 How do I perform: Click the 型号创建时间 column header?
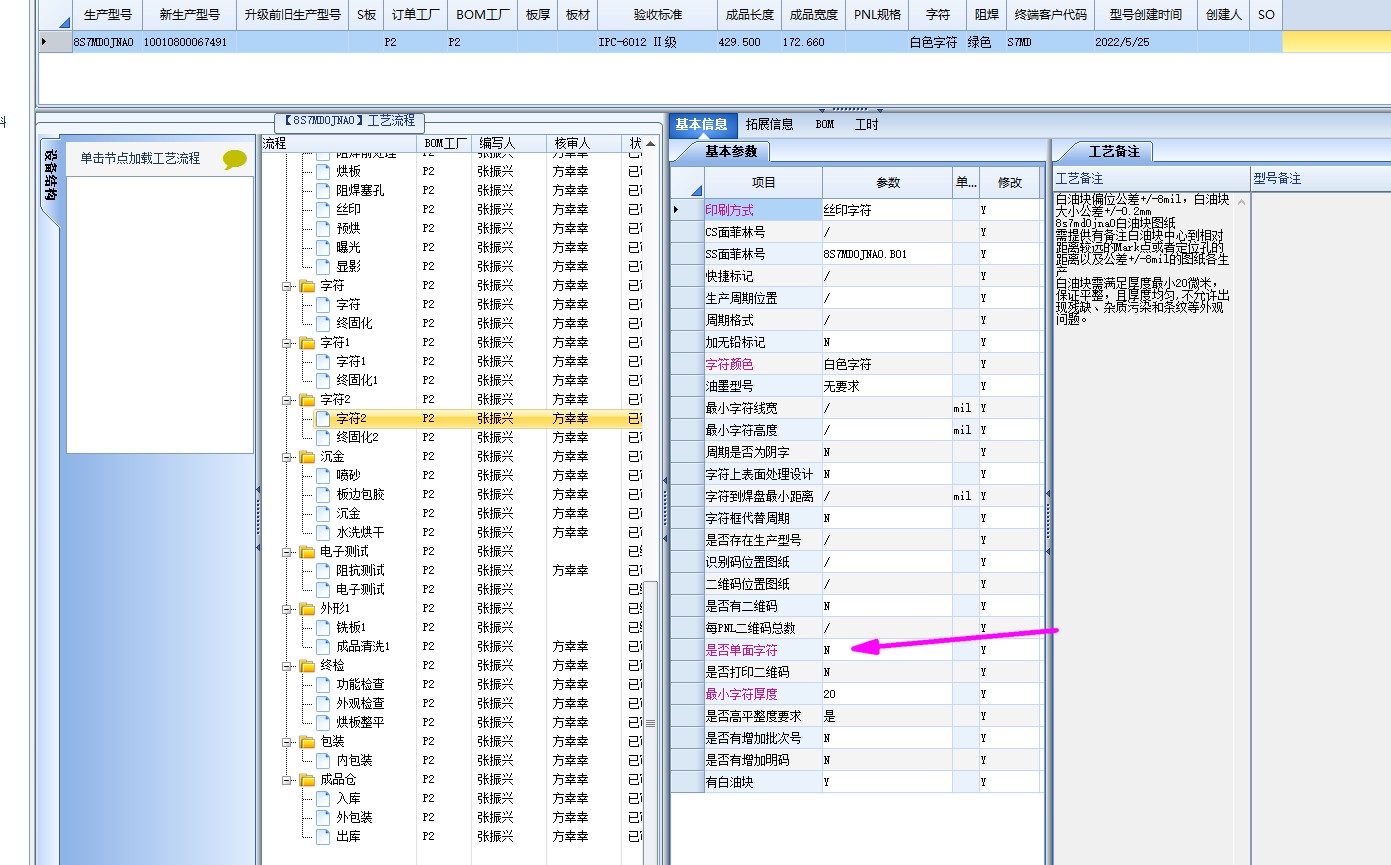pyautogui.click(x=1145, y=15)
